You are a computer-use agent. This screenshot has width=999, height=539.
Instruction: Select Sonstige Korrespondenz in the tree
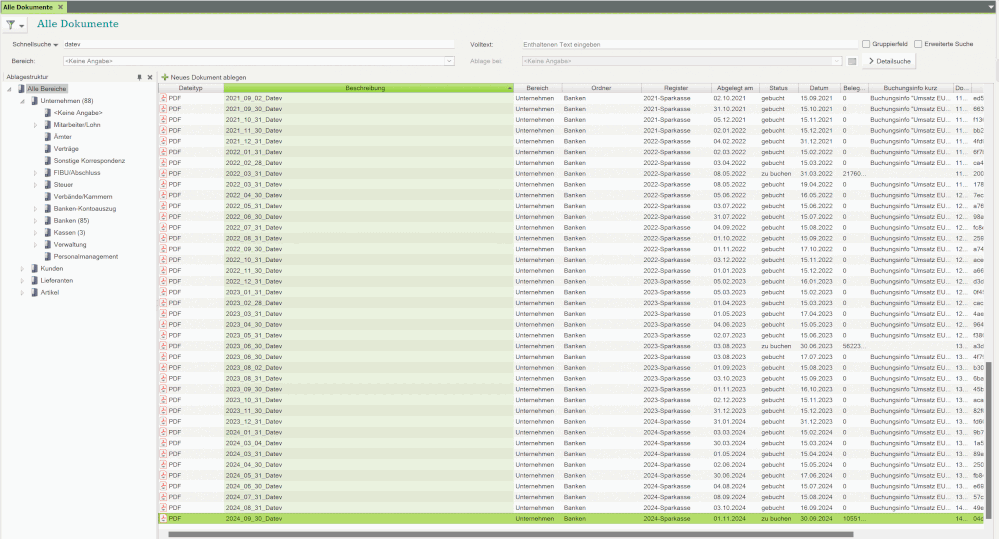89,161
